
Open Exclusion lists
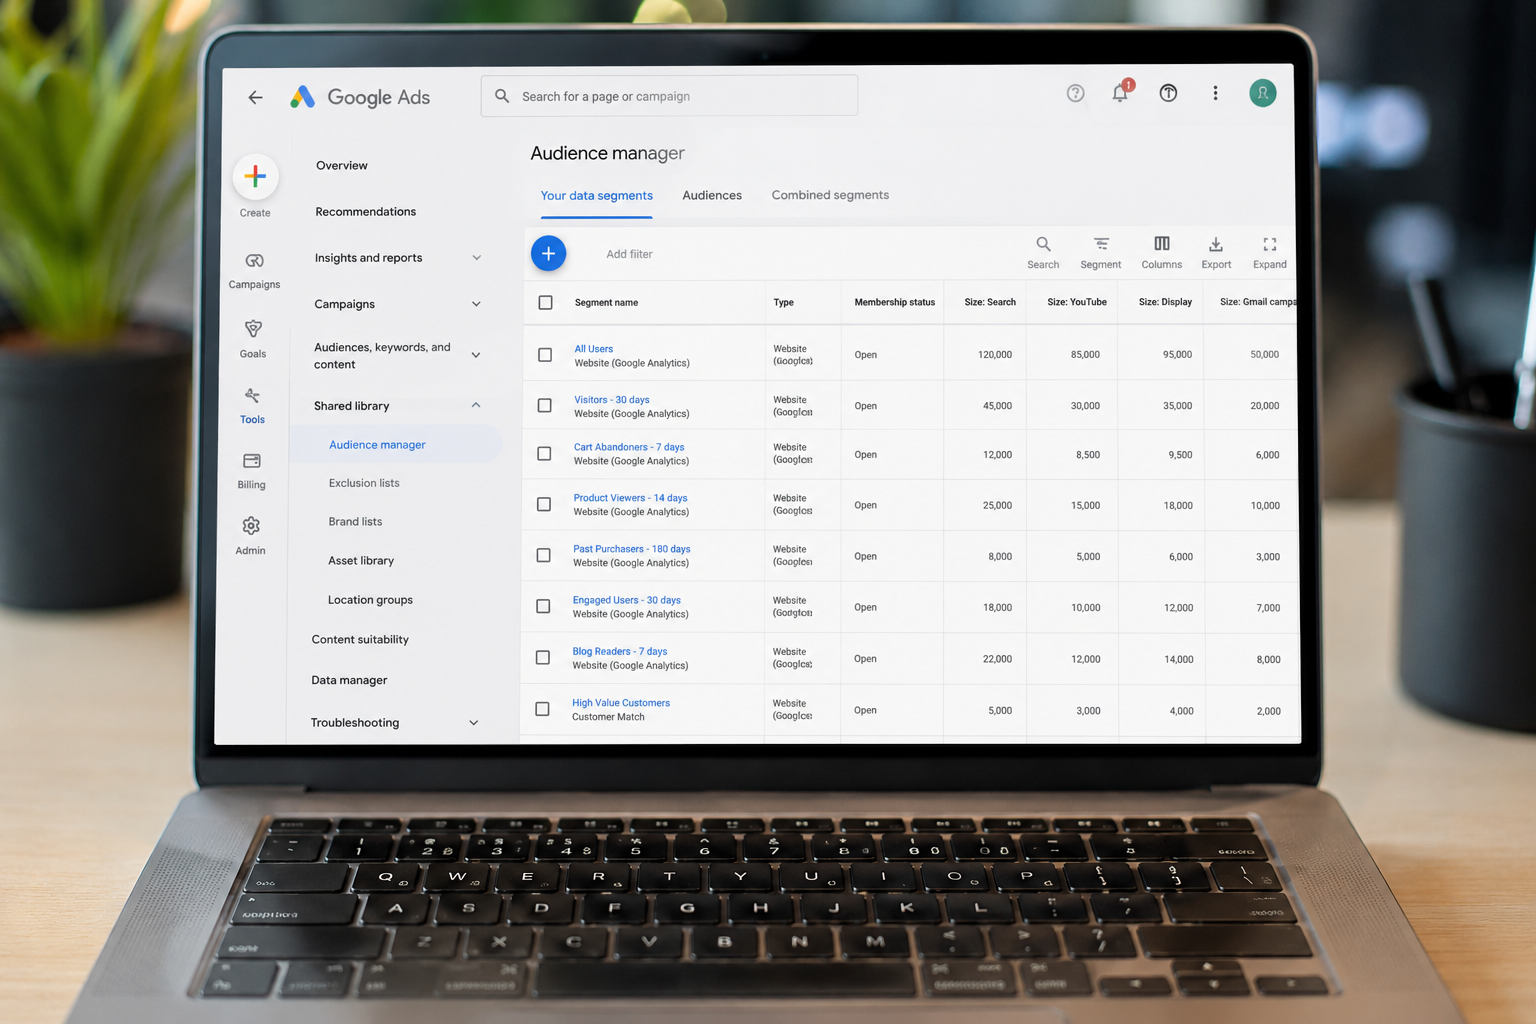tap(364, 483)
